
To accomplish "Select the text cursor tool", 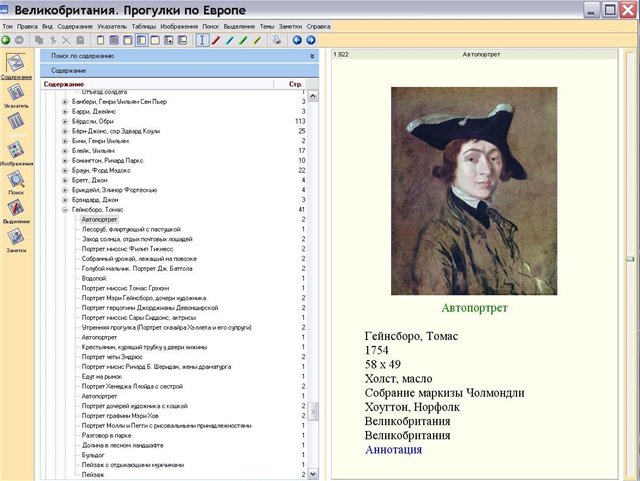I will (202, 40).
